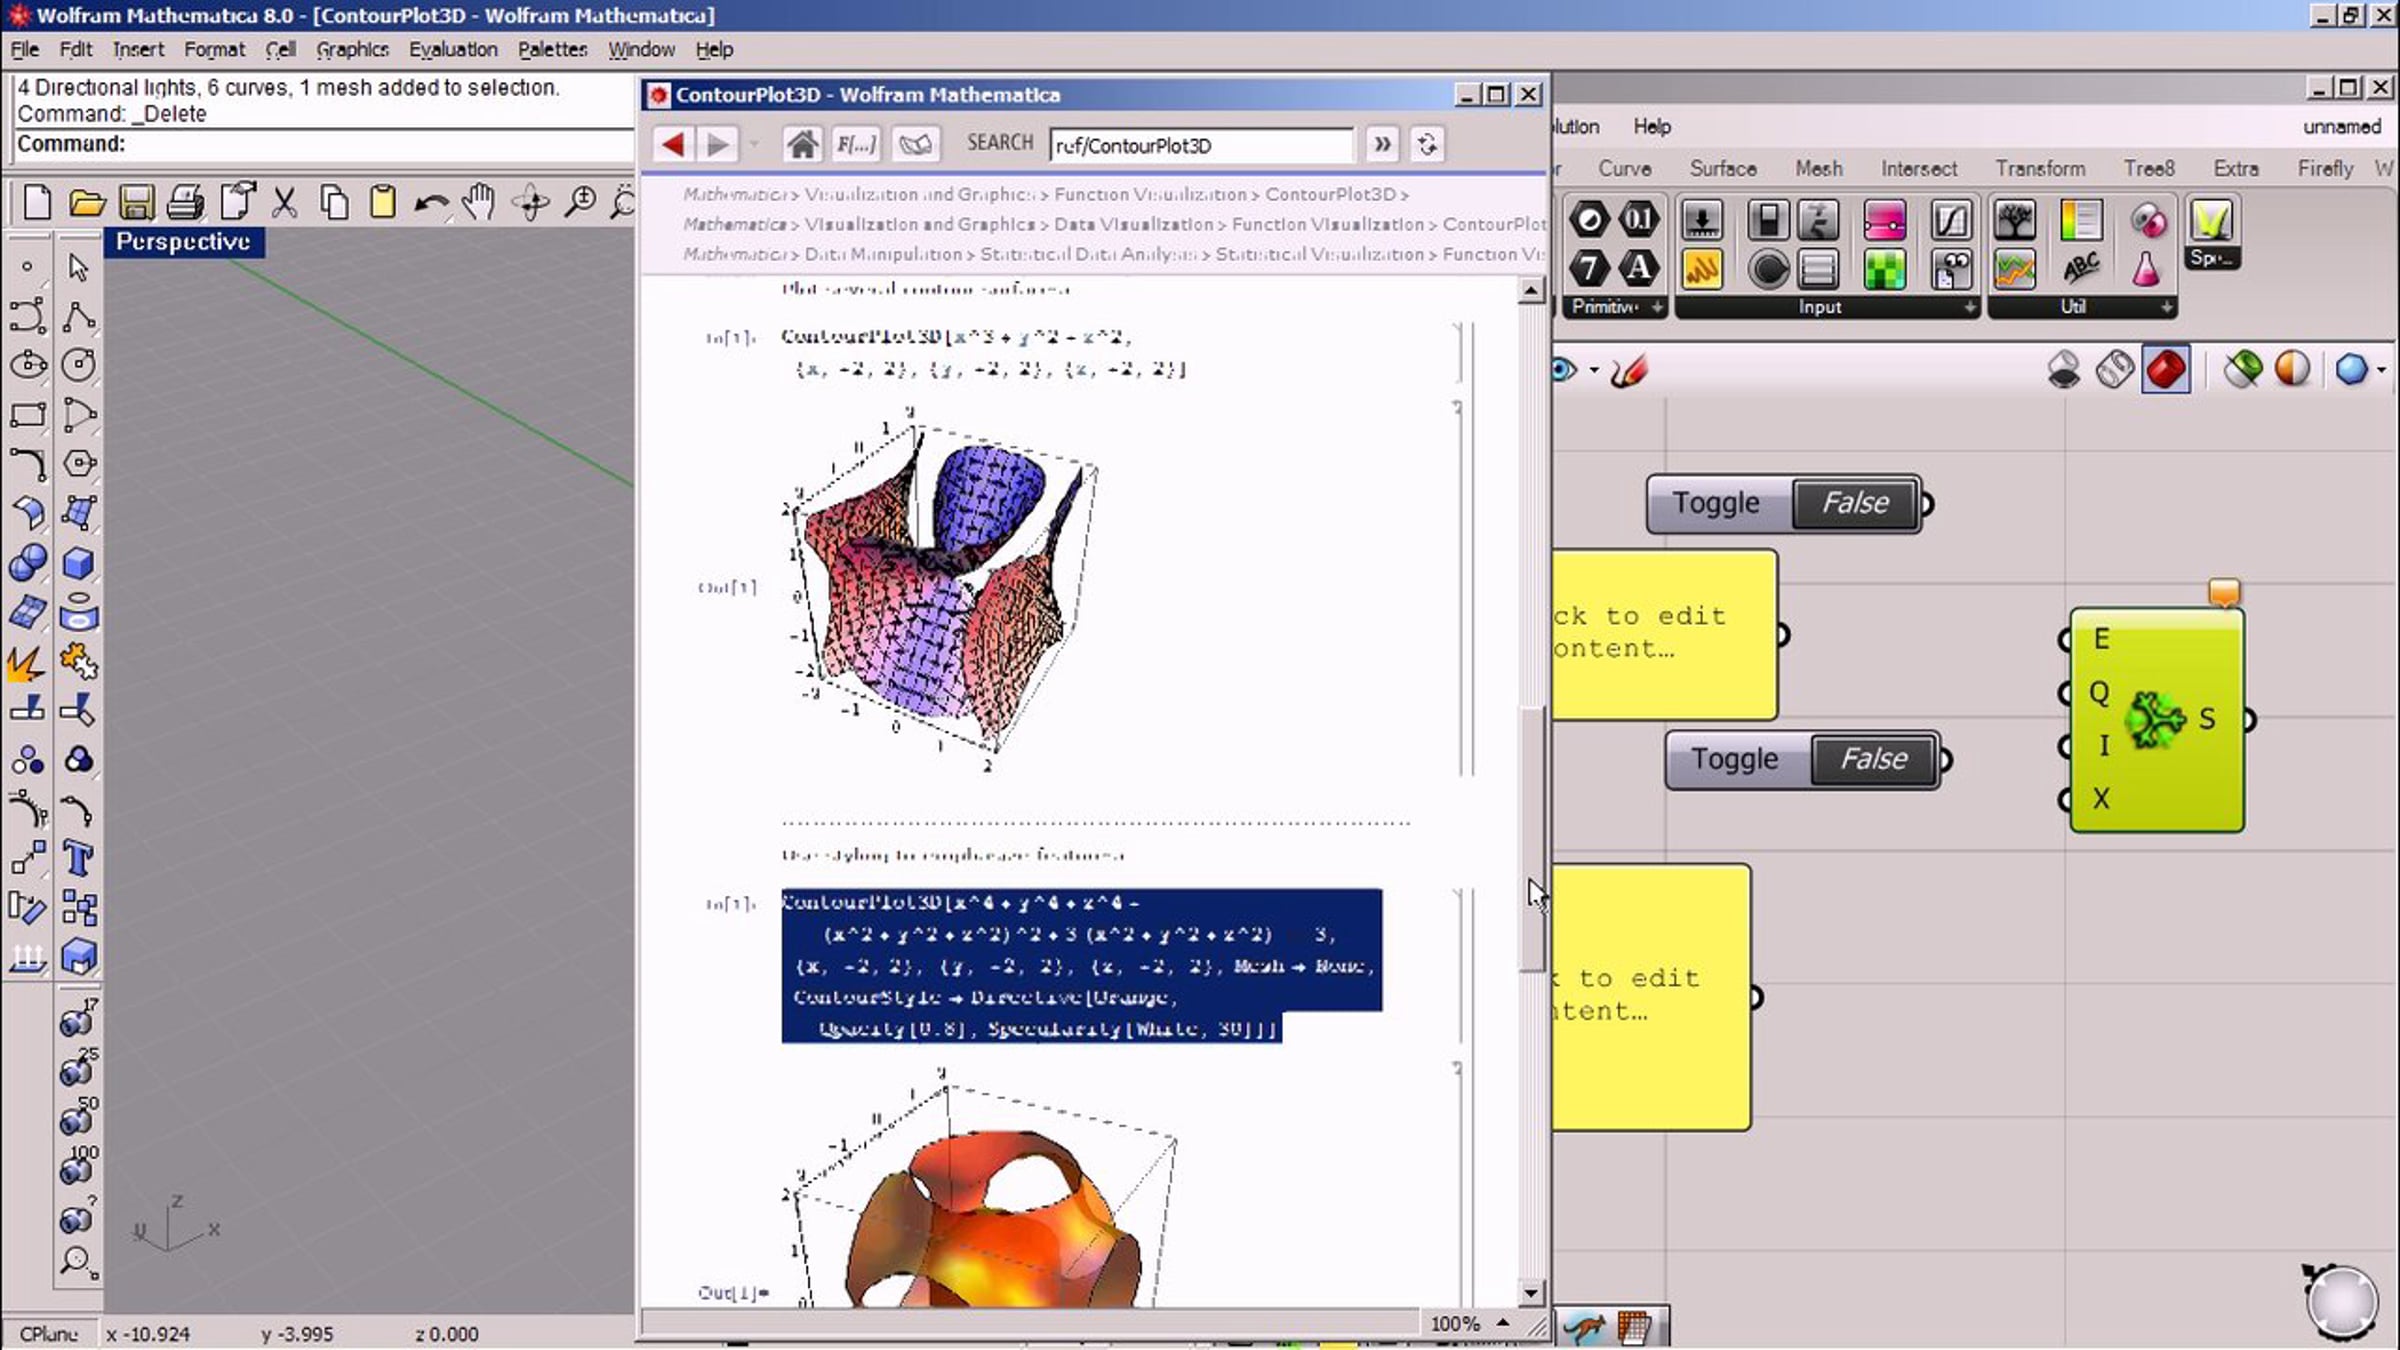Screen dimensions: 2400x1350
Task: Cut selection in Rhino toolbar
Action: point(285,203)
